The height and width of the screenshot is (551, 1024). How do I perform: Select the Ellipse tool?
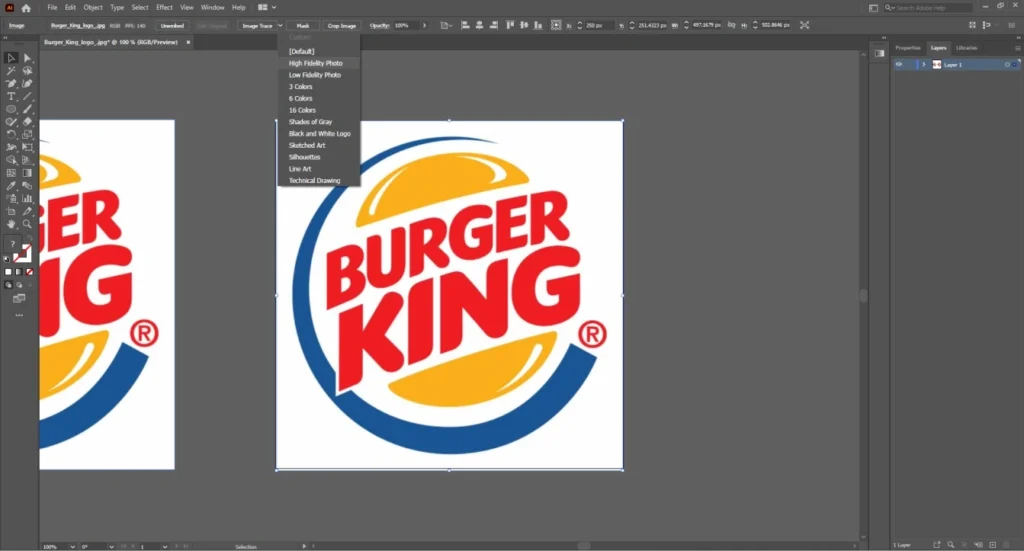(x=11, y=109)
